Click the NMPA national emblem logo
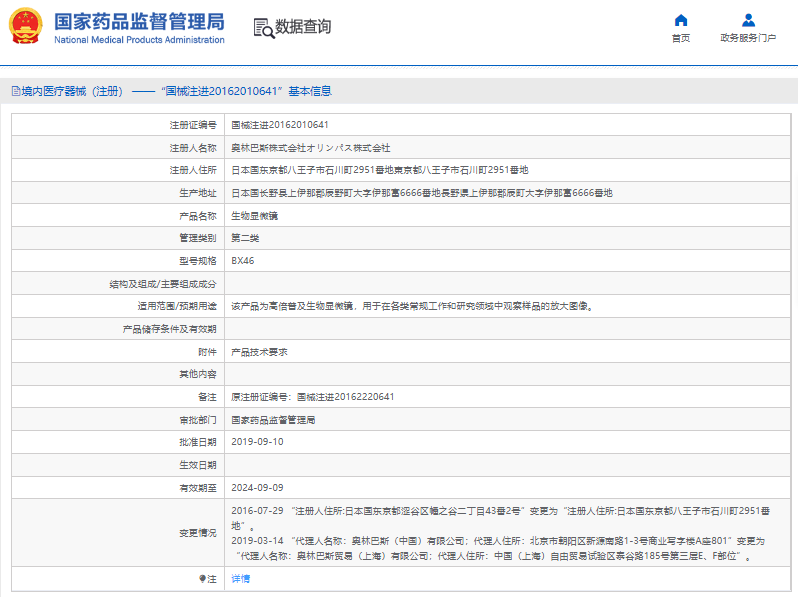Viewport: 798px width, 597px height. tap(26, 27)
